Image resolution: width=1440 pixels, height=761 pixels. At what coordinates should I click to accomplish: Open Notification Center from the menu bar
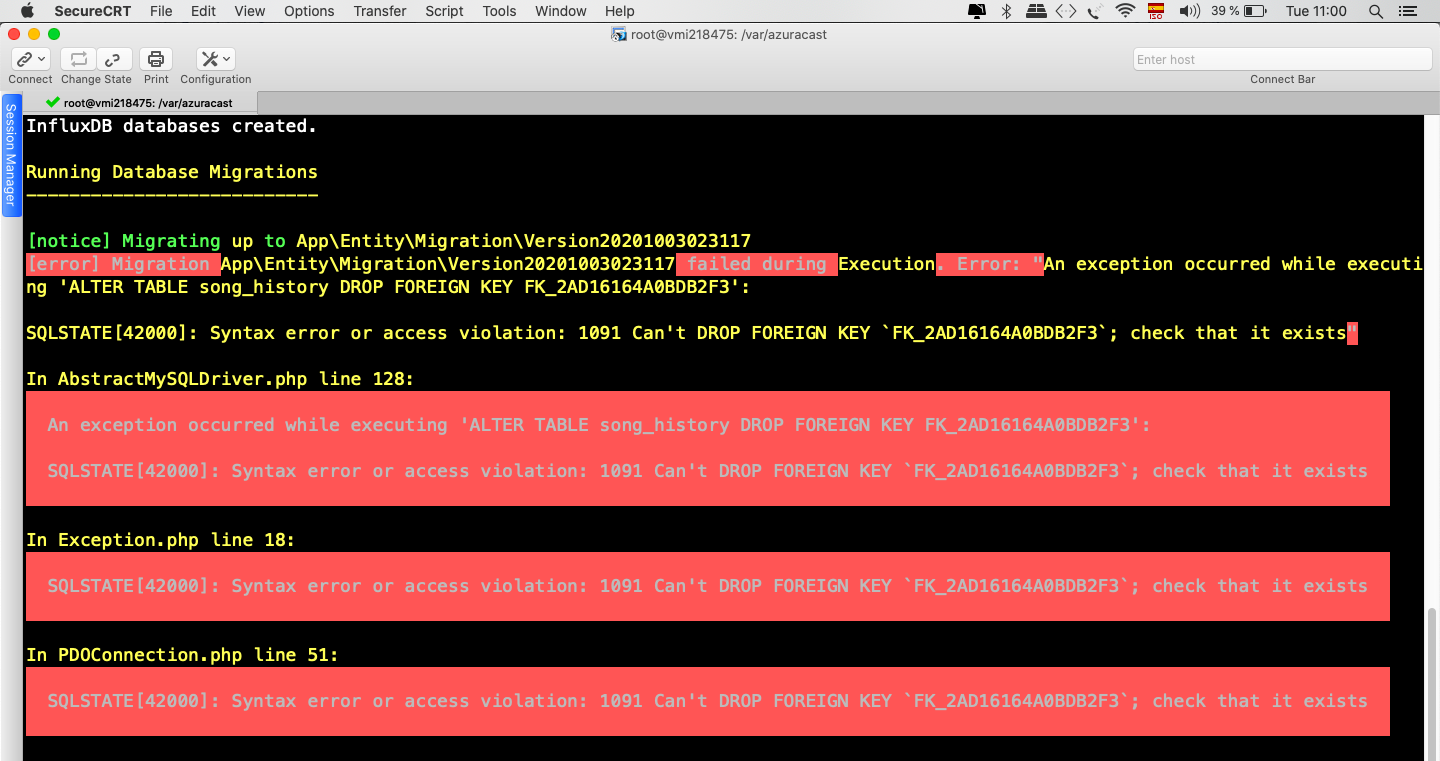coord(1409,11)
